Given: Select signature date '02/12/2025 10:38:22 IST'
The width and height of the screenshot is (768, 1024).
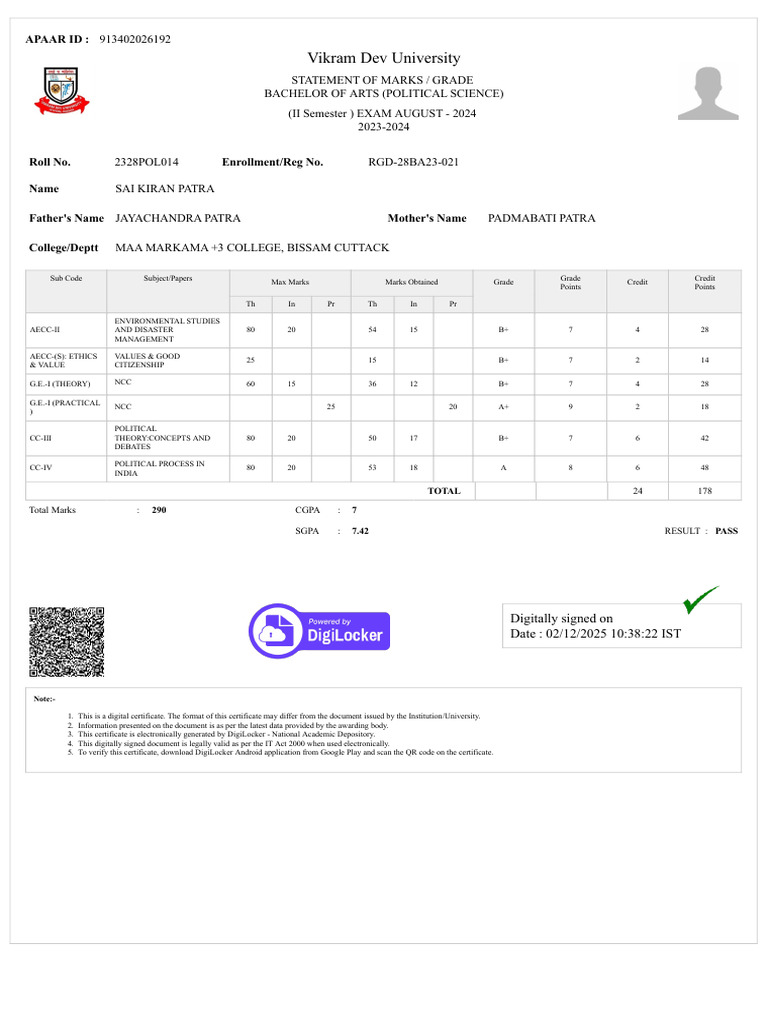Looking at the screenshot, I should 613,633.
